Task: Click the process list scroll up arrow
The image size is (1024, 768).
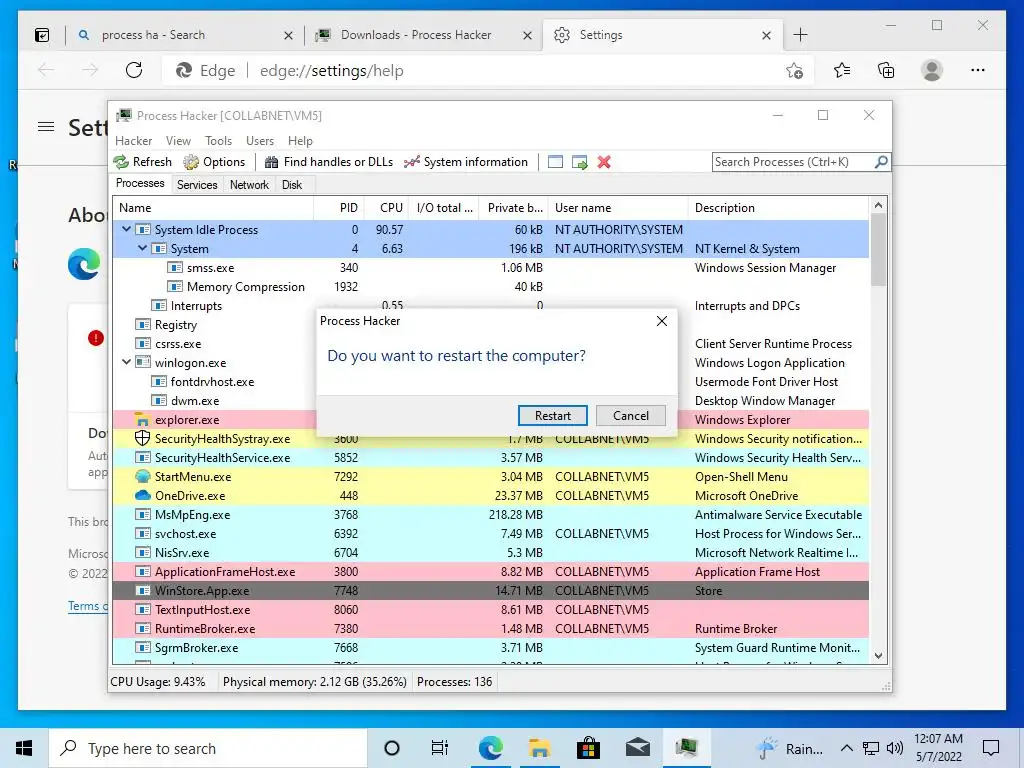Action: [x=878, y=205]
